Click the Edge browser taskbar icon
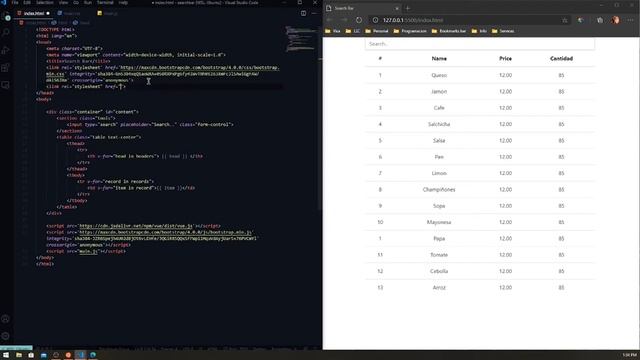640x360 pixels. pyautogui.click(x=93, y=355)
